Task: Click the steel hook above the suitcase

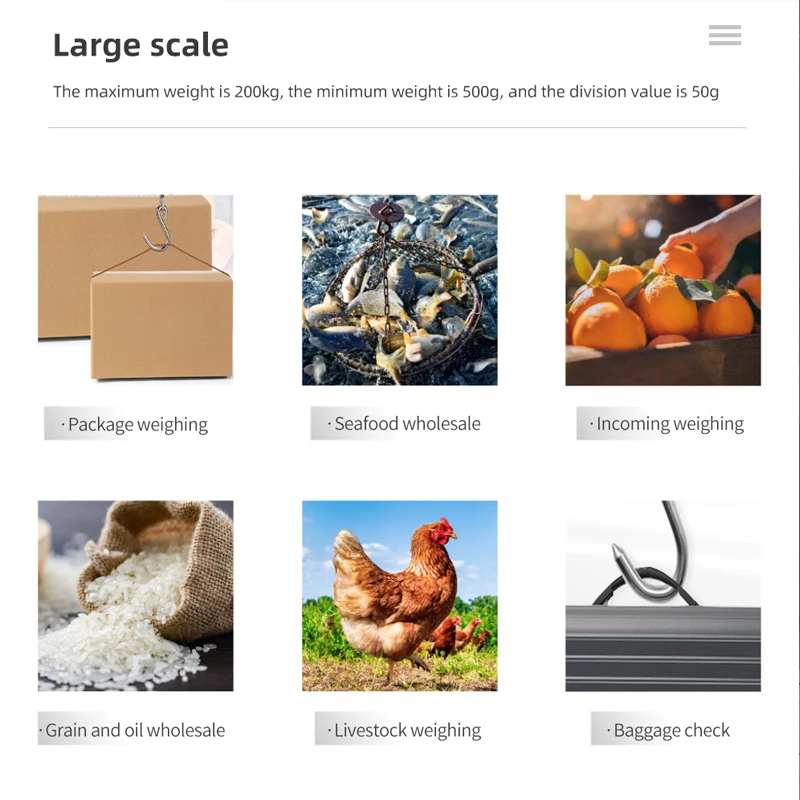Action: tap(652, 551)
